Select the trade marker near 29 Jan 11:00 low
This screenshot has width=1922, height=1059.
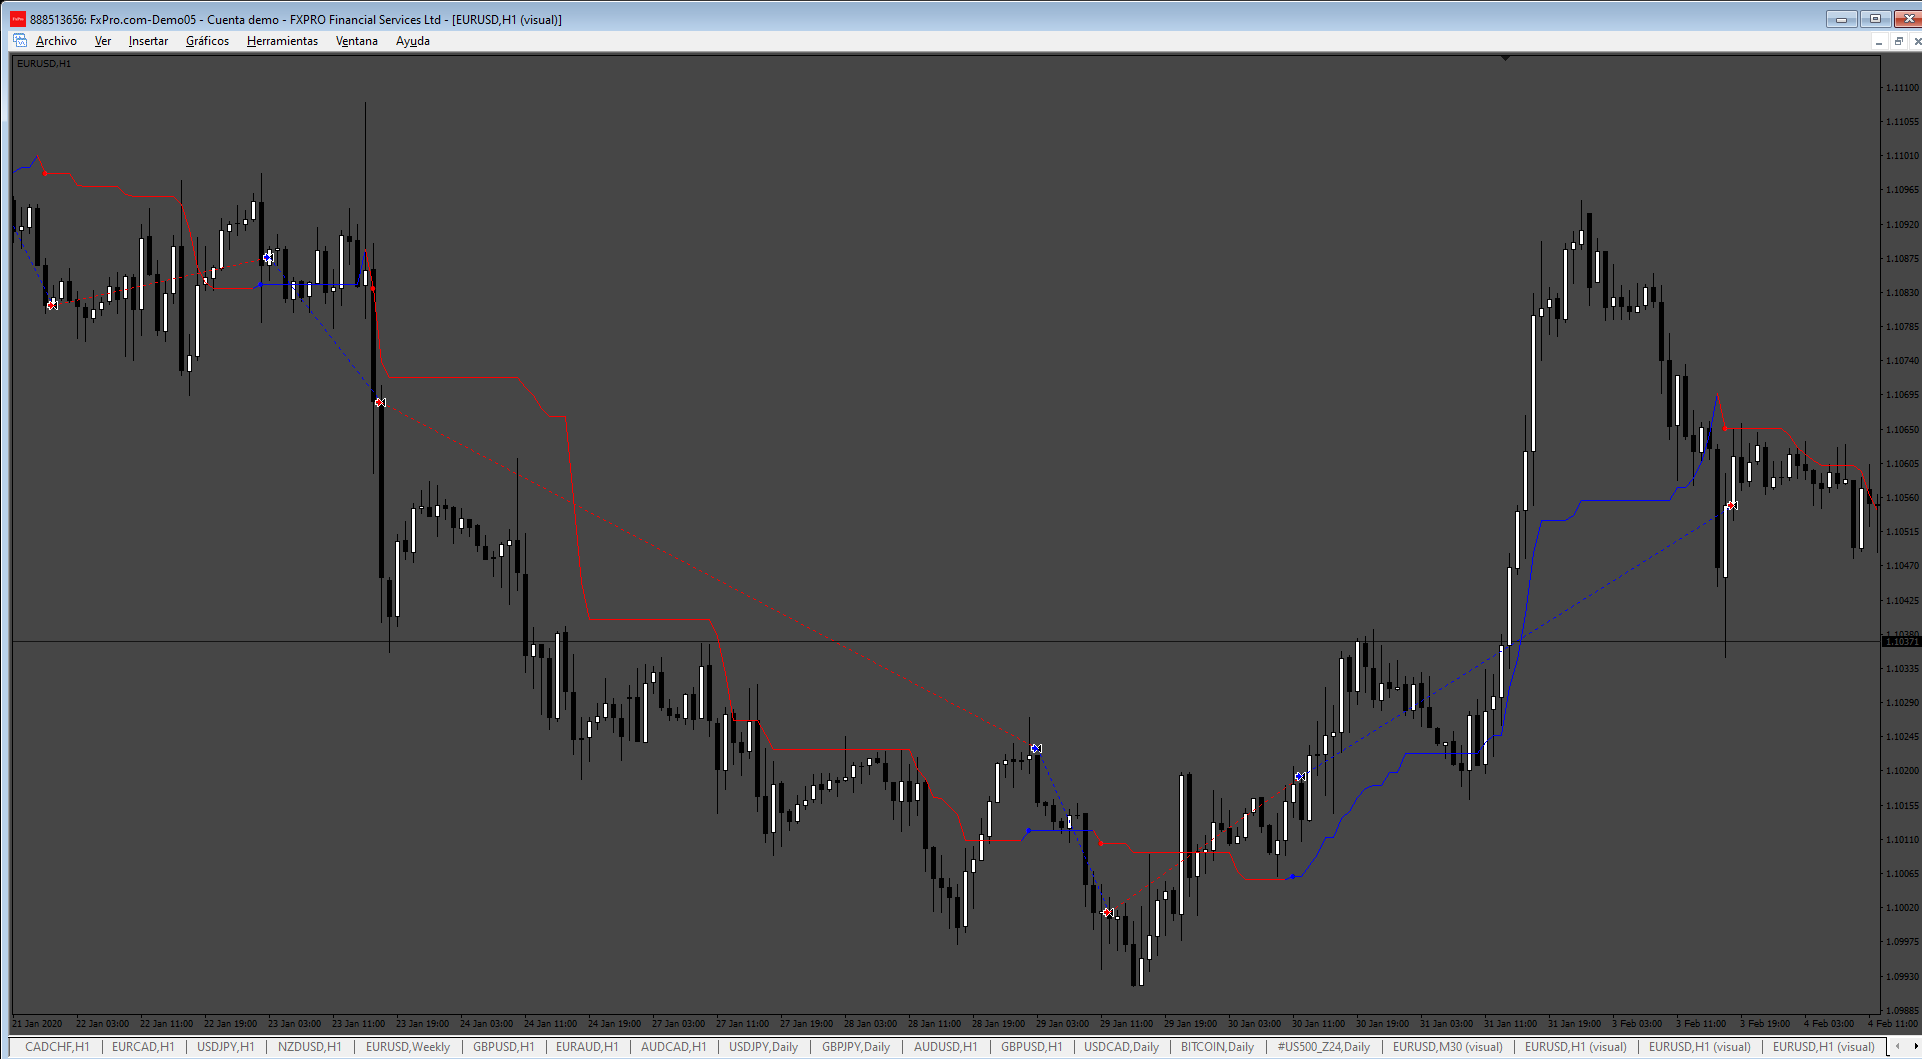point(1107,912)
